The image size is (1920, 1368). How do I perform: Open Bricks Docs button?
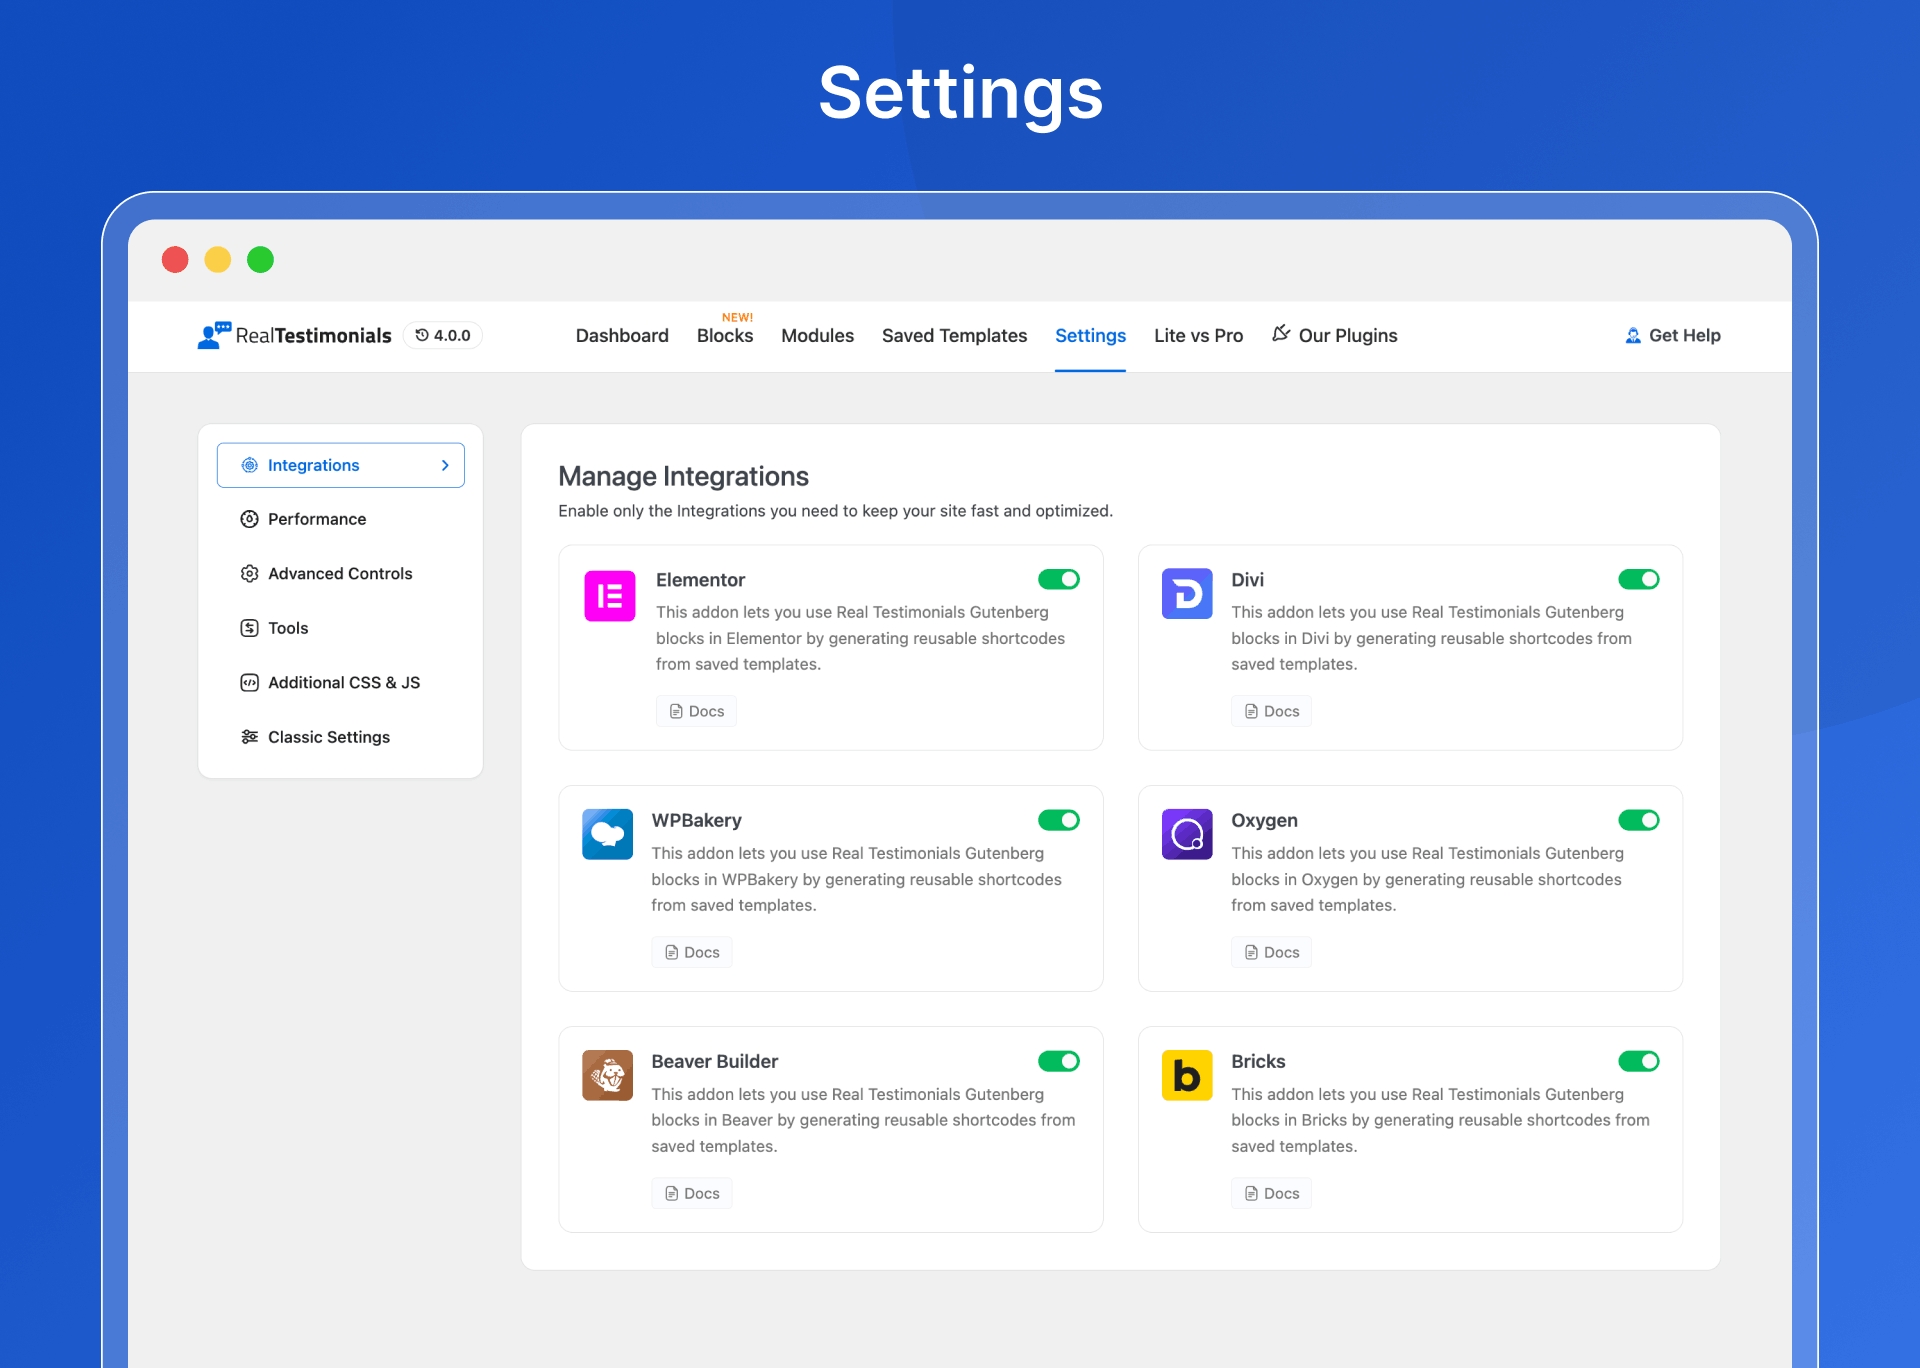(1271, 1193)
